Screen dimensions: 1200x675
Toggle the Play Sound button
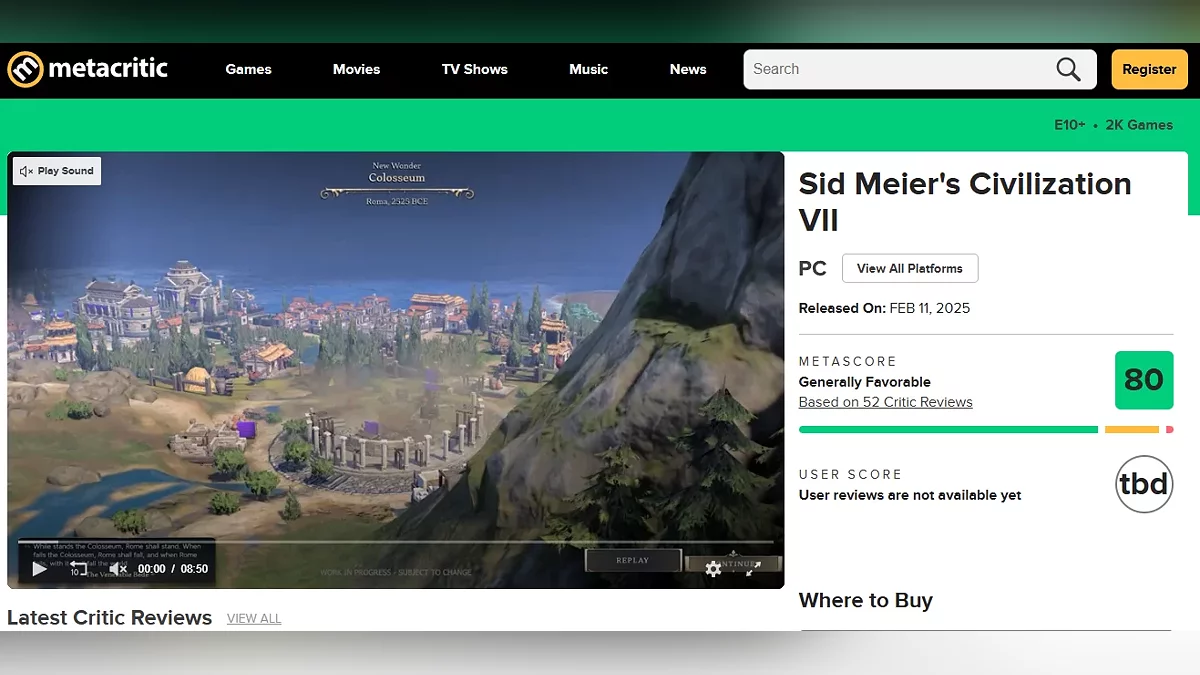tap(57, 171)
